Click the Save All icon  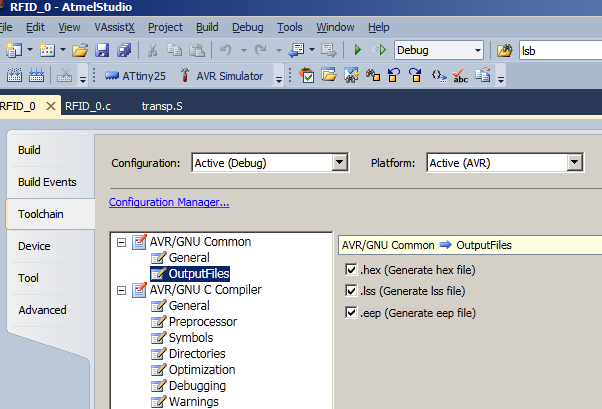[x=124, y=50]
